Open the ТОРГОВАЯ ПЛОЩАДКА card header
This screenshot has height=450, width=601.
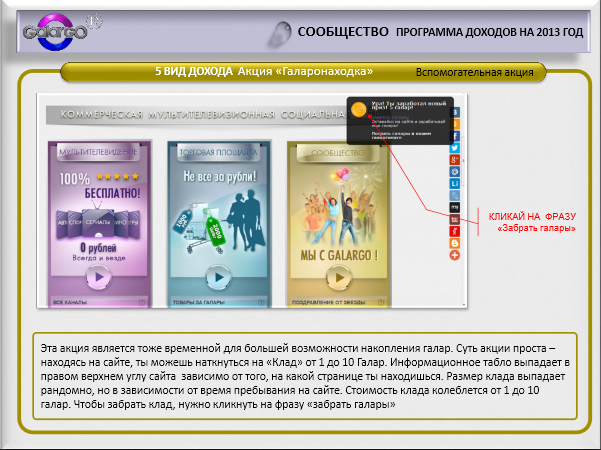[218, 152]
